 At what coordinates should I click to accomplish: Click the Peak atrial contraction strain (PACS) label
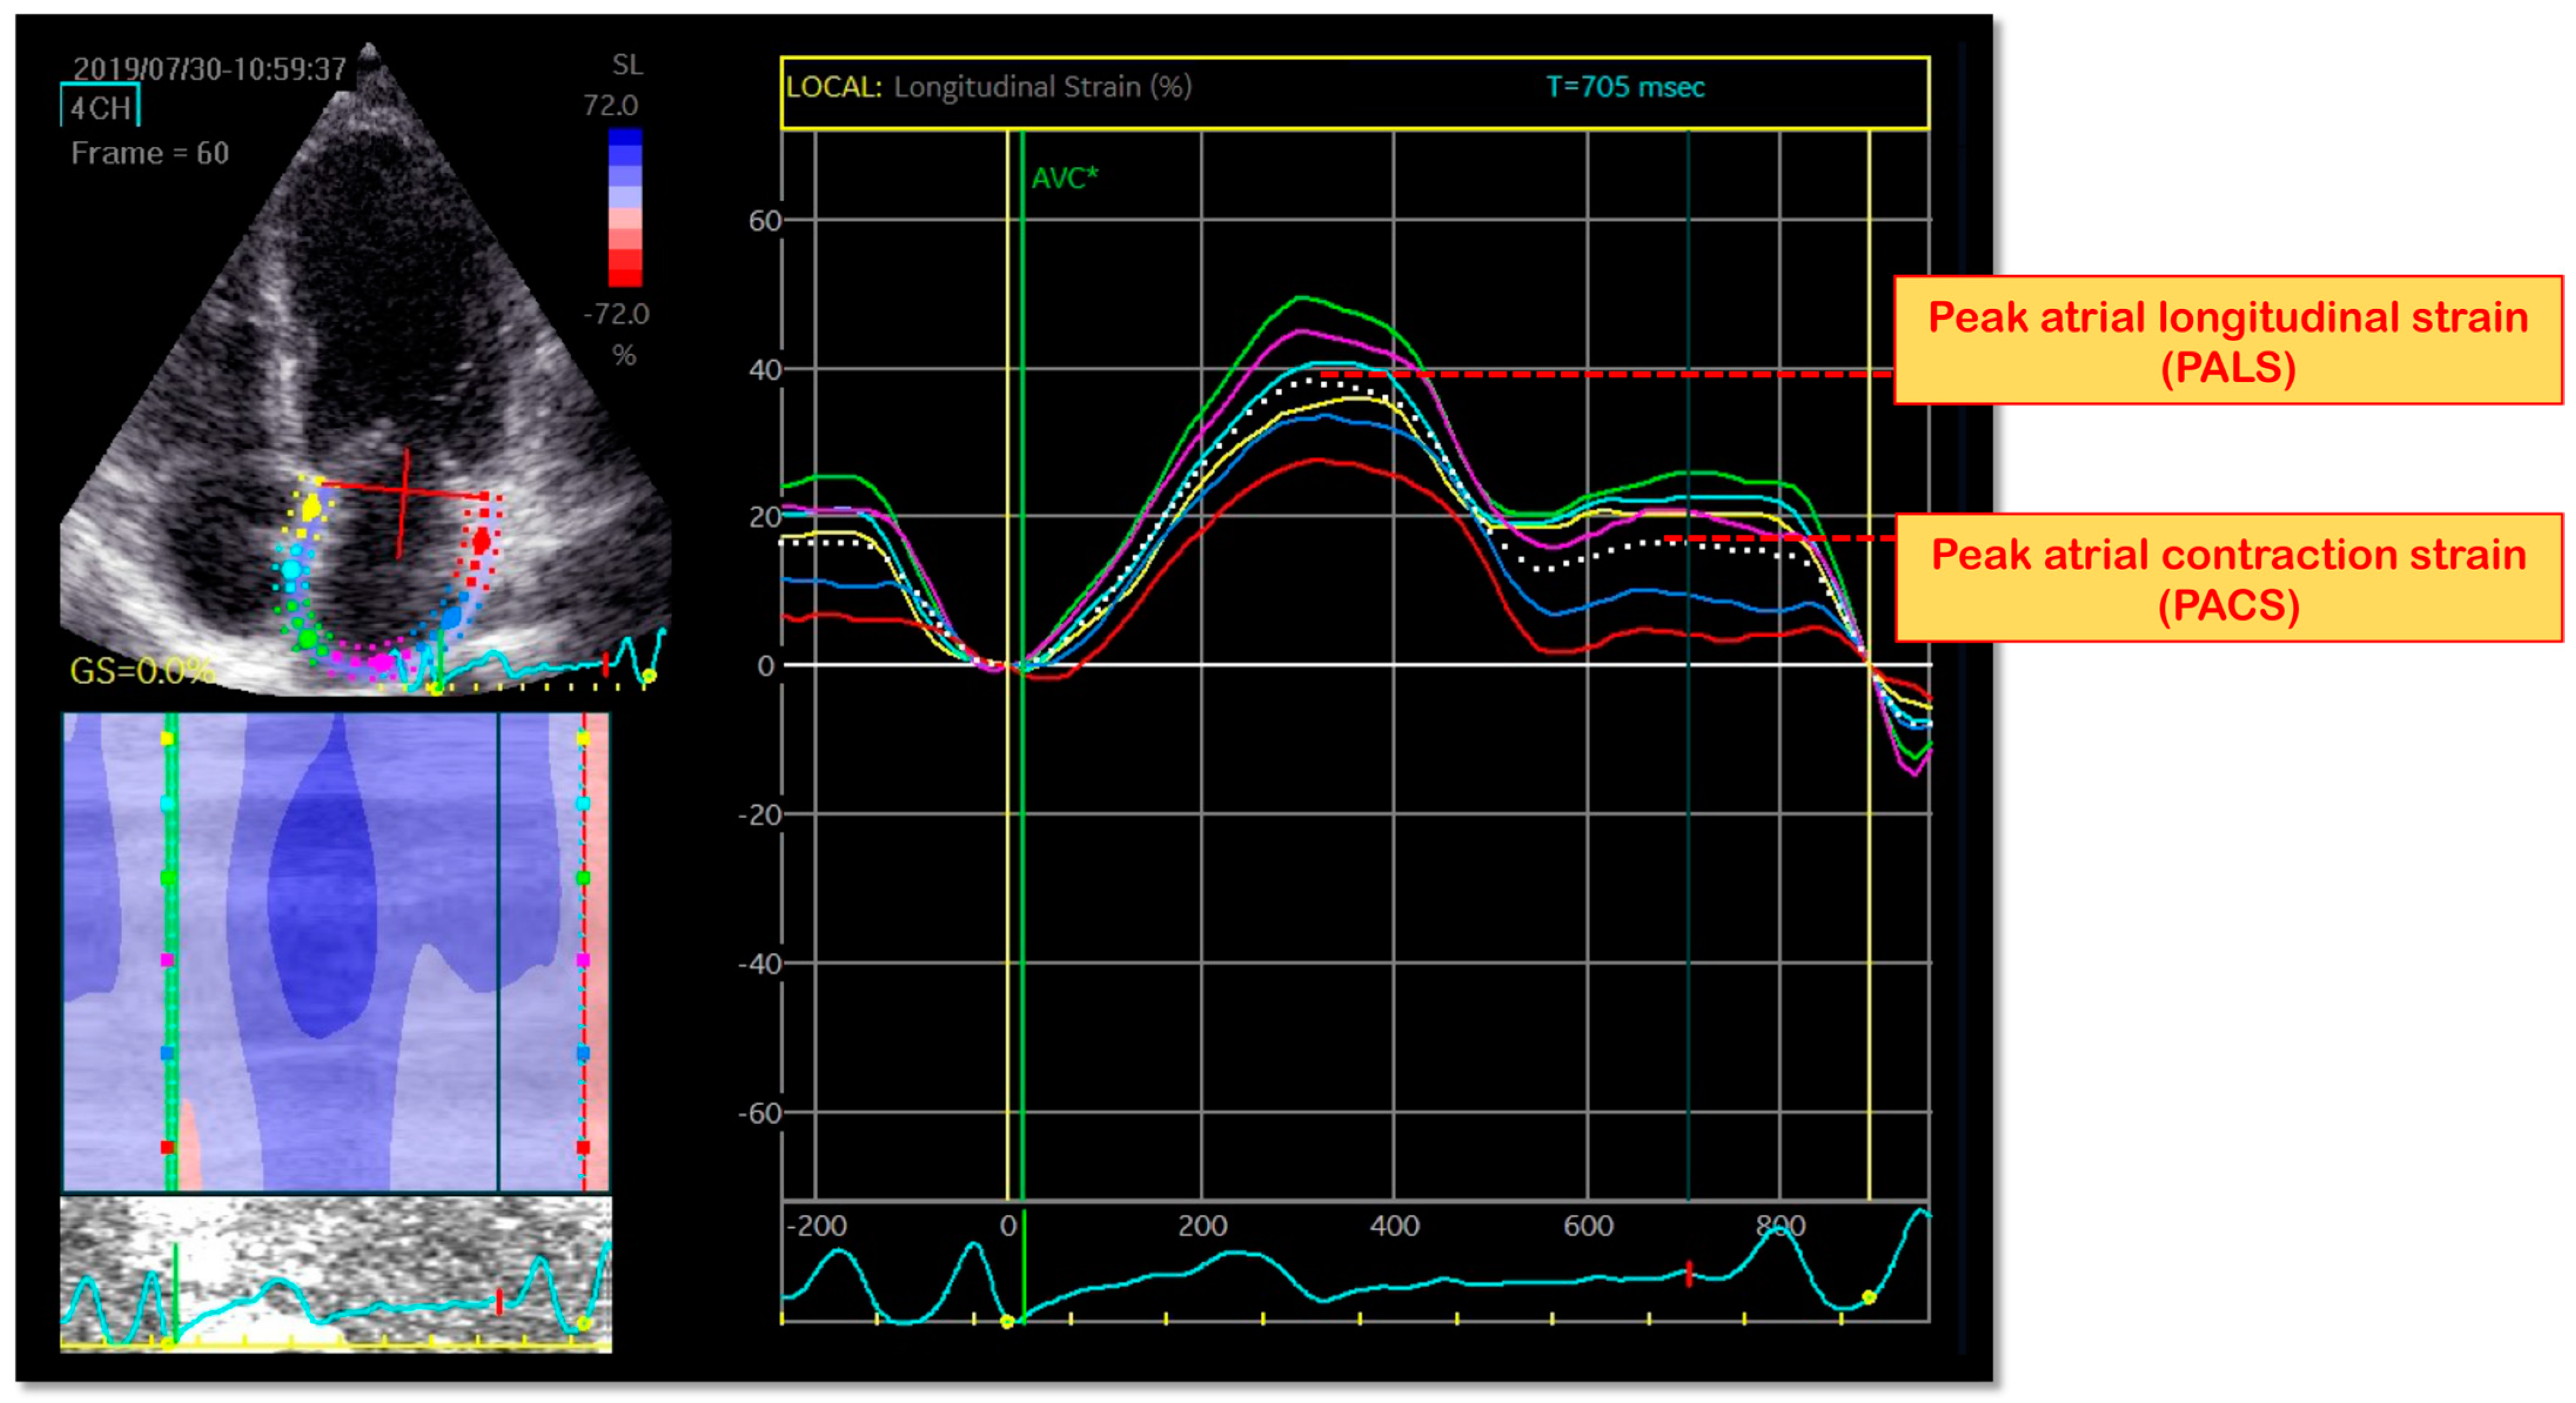pyautogui.click(x=2228, y=578)
